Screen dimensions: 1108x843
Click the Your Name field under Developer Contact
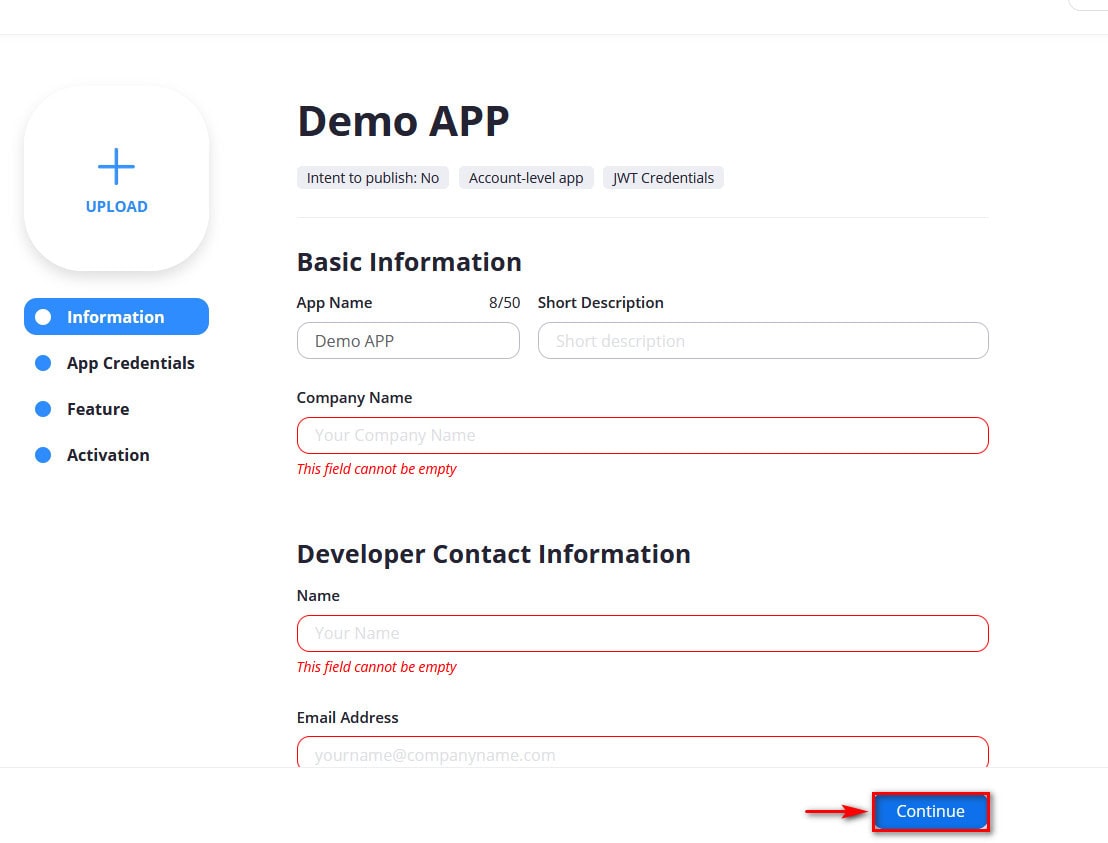pos(642,633)
